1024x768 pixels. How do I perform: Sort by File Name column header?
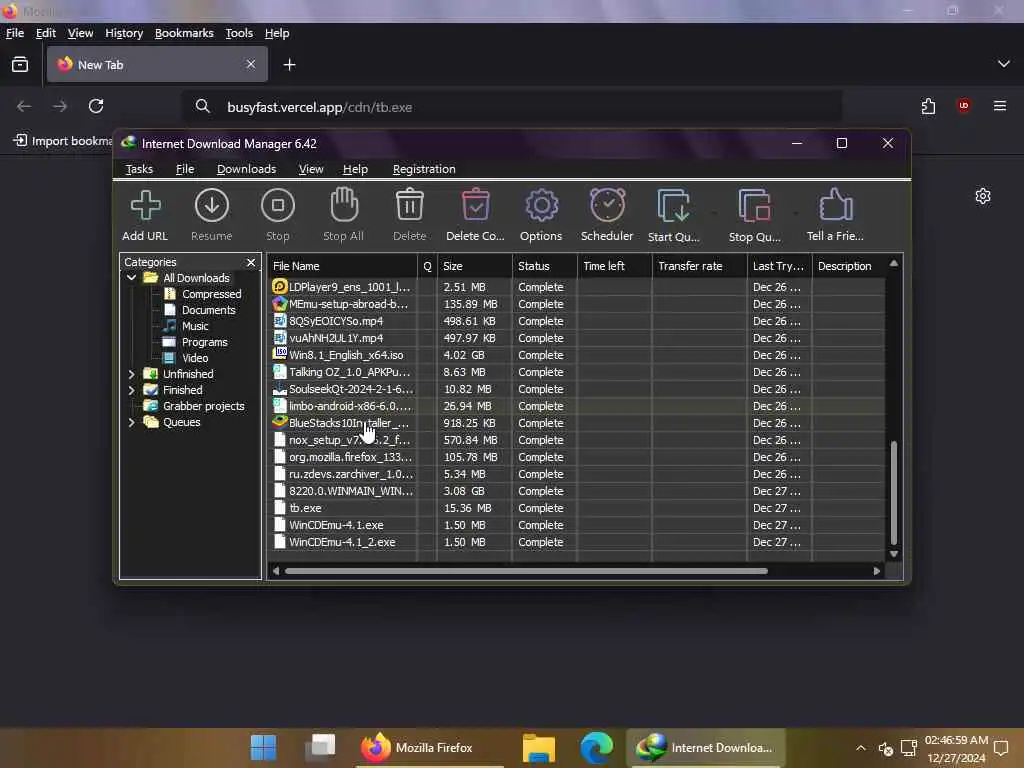point(342,266)
